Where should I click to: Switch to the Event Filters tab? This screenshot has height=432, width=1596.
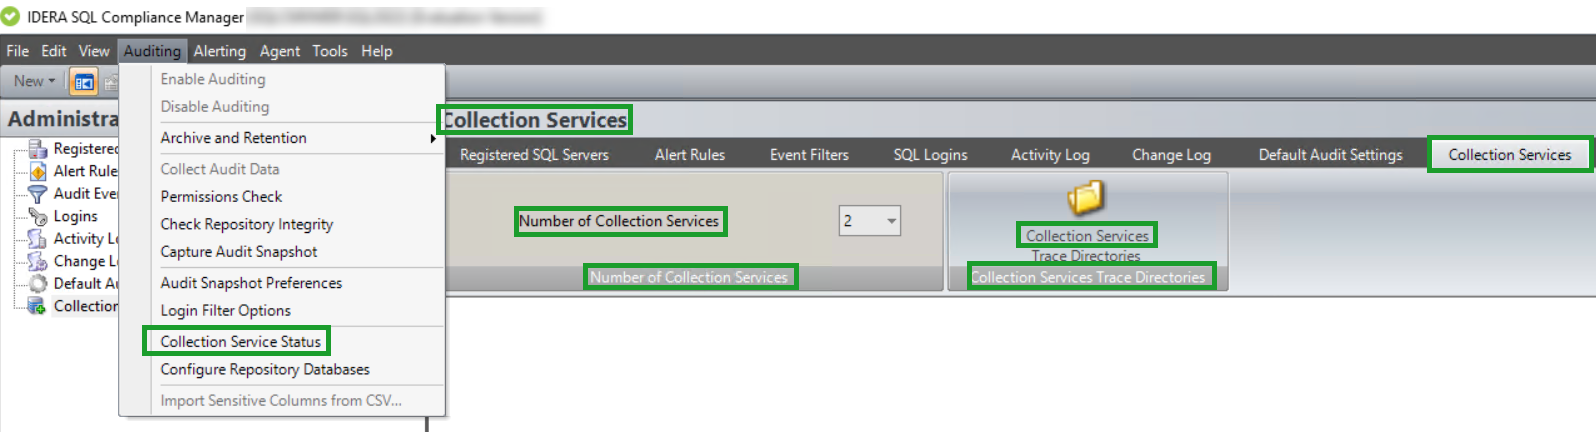(809, 155)
